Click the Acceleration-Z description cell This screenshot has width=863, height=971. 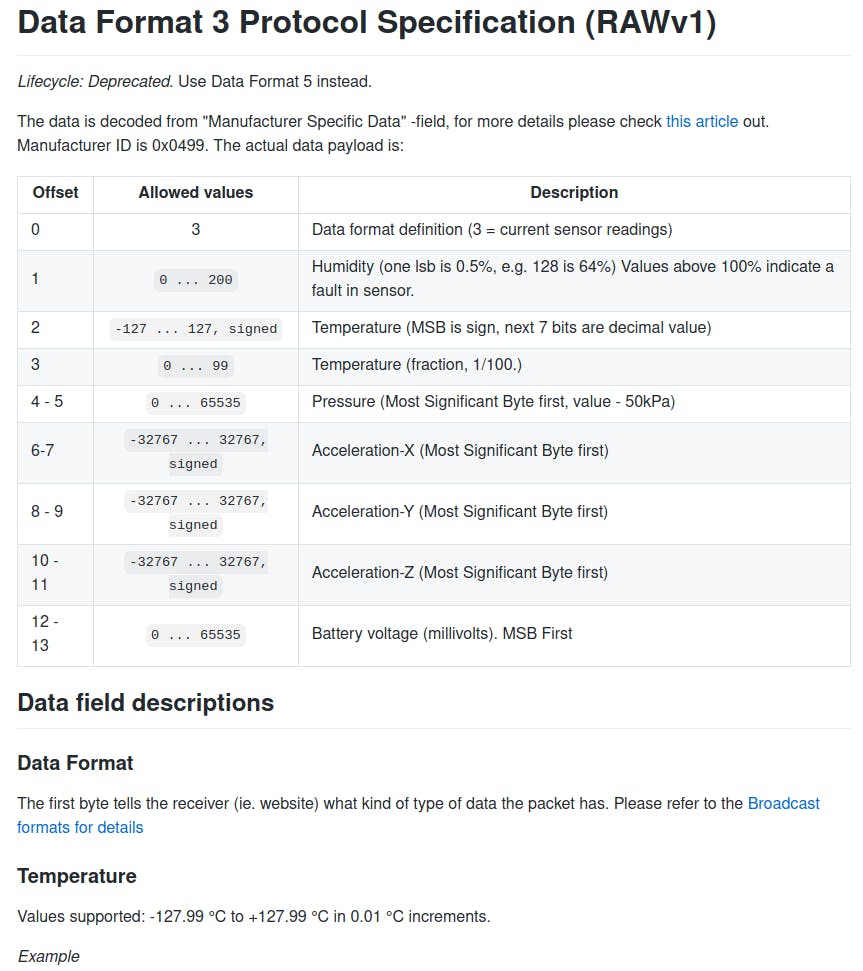click(x=460, y=572)
